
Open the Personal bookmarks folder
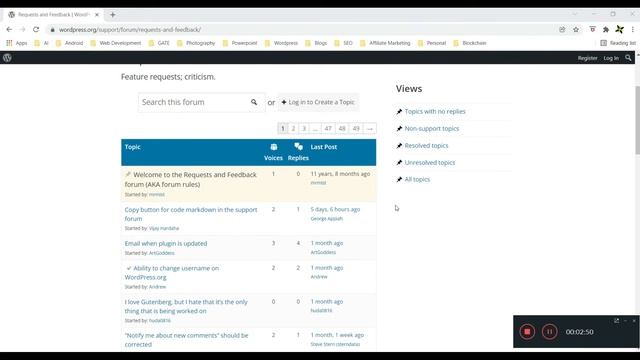(432, 43)
